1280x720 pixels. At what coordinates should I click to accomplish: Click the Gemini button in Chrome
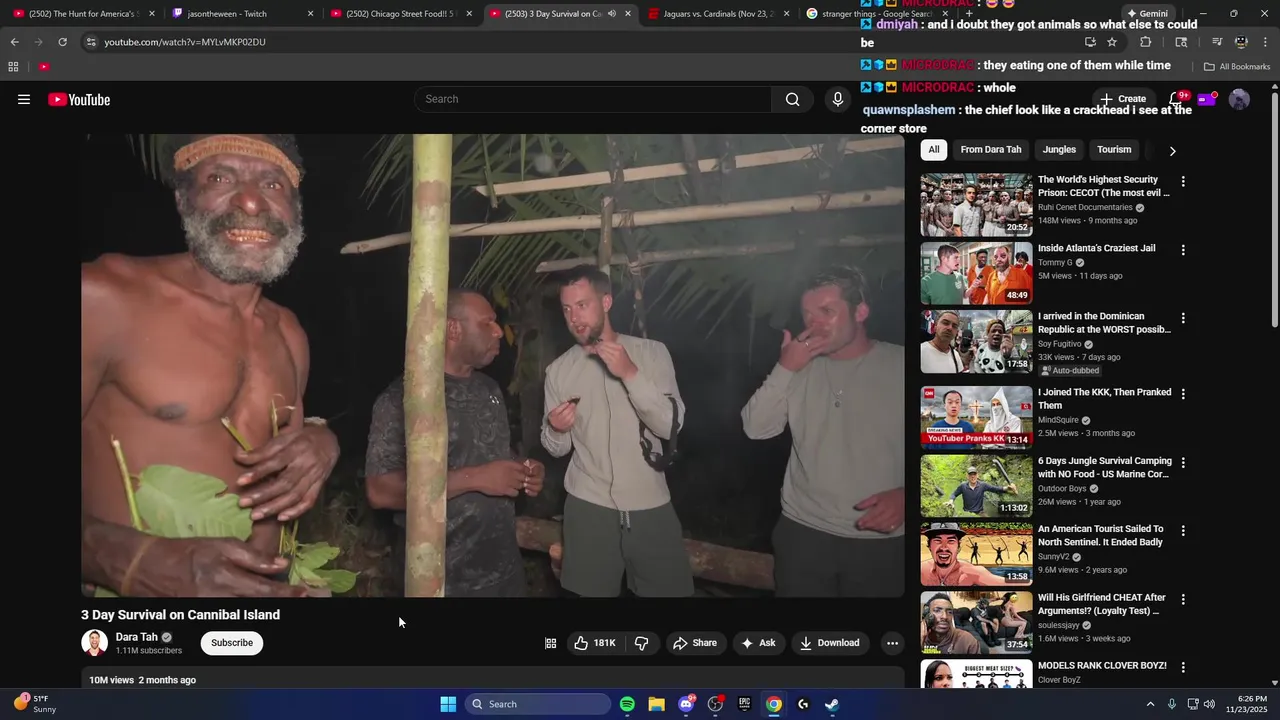pos(1147,14)
